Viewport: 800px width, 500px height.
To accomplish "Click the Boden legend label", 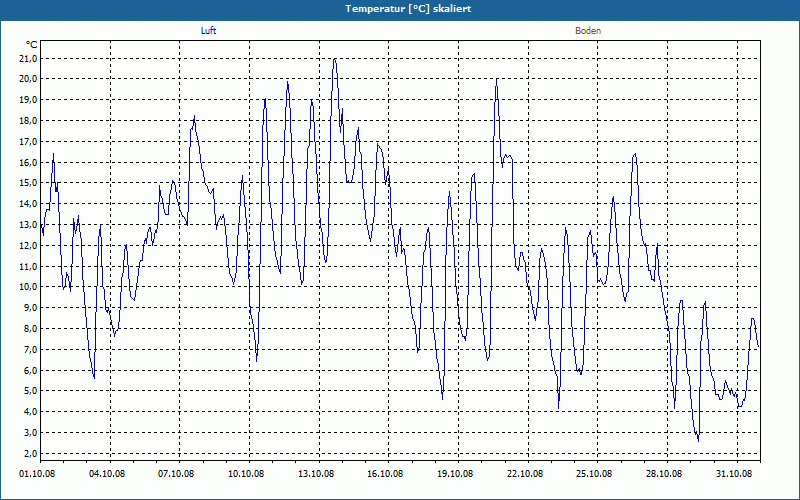I will 588,31.
